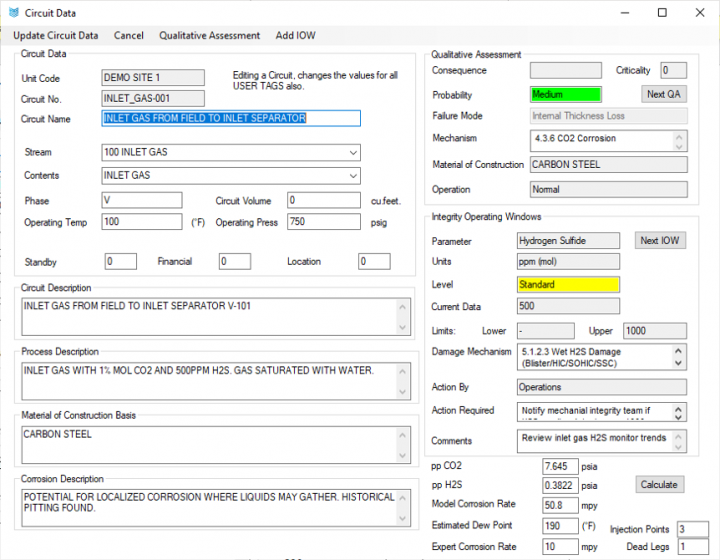Screen dimensions: 720x560
Task: Click the Circuit Data app icon in title bar
Action: coord(14,13)
